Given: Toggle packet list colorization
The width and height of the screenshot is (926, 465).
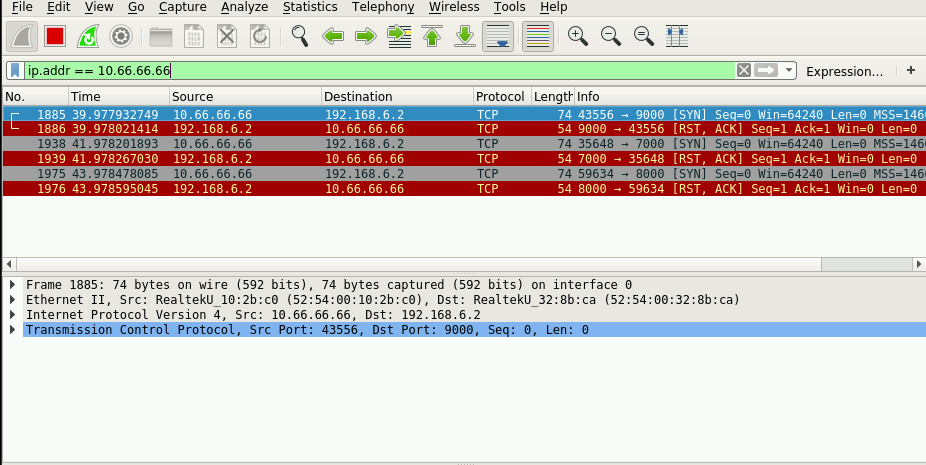Looking at the screenshot, I should [537, 37].
